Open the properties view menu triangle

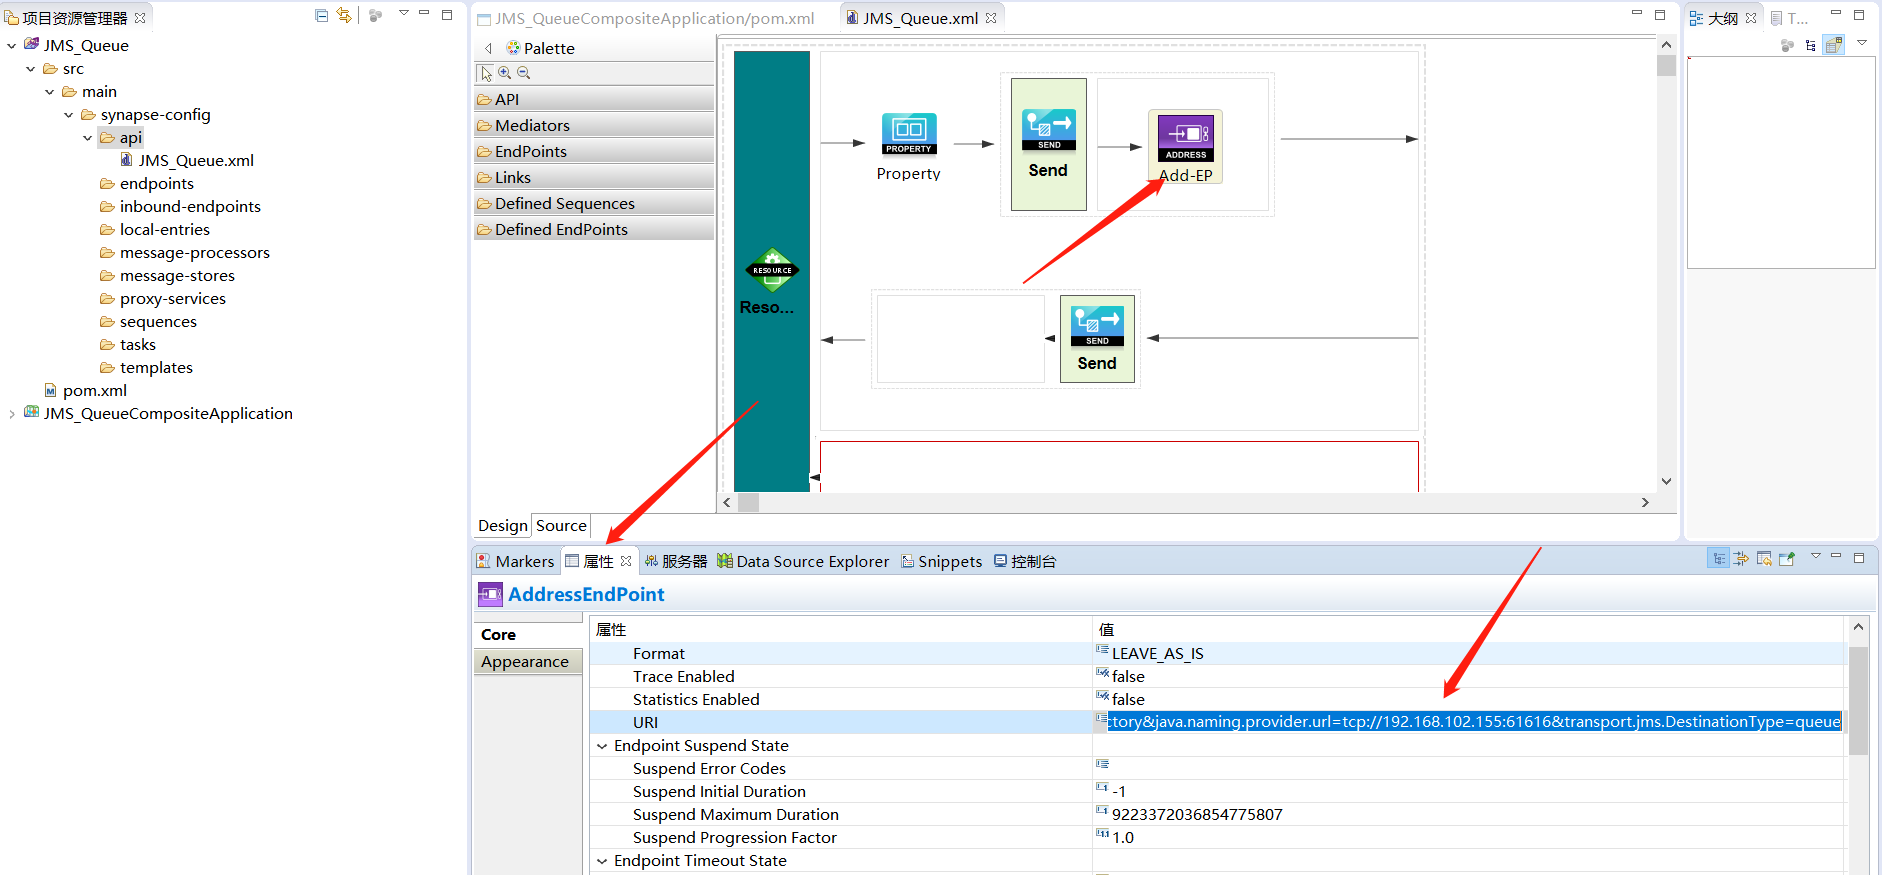point(1816,556)
